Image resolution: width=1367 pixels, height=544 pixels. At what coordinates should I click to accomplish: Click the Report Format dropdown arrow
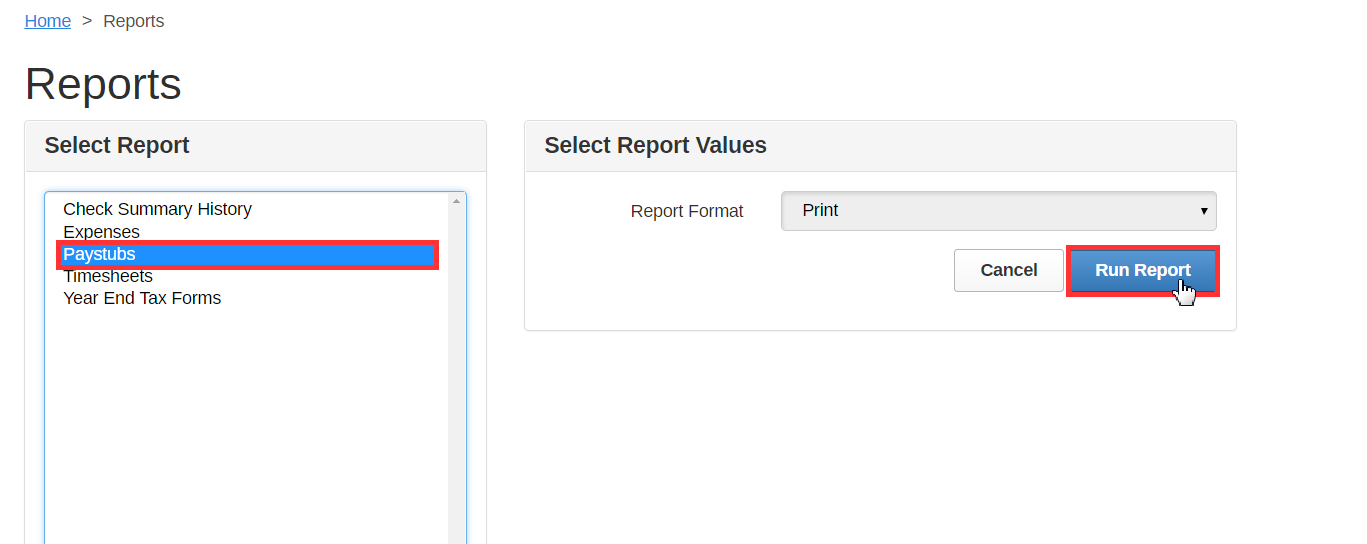click(x=1203, y=211)
